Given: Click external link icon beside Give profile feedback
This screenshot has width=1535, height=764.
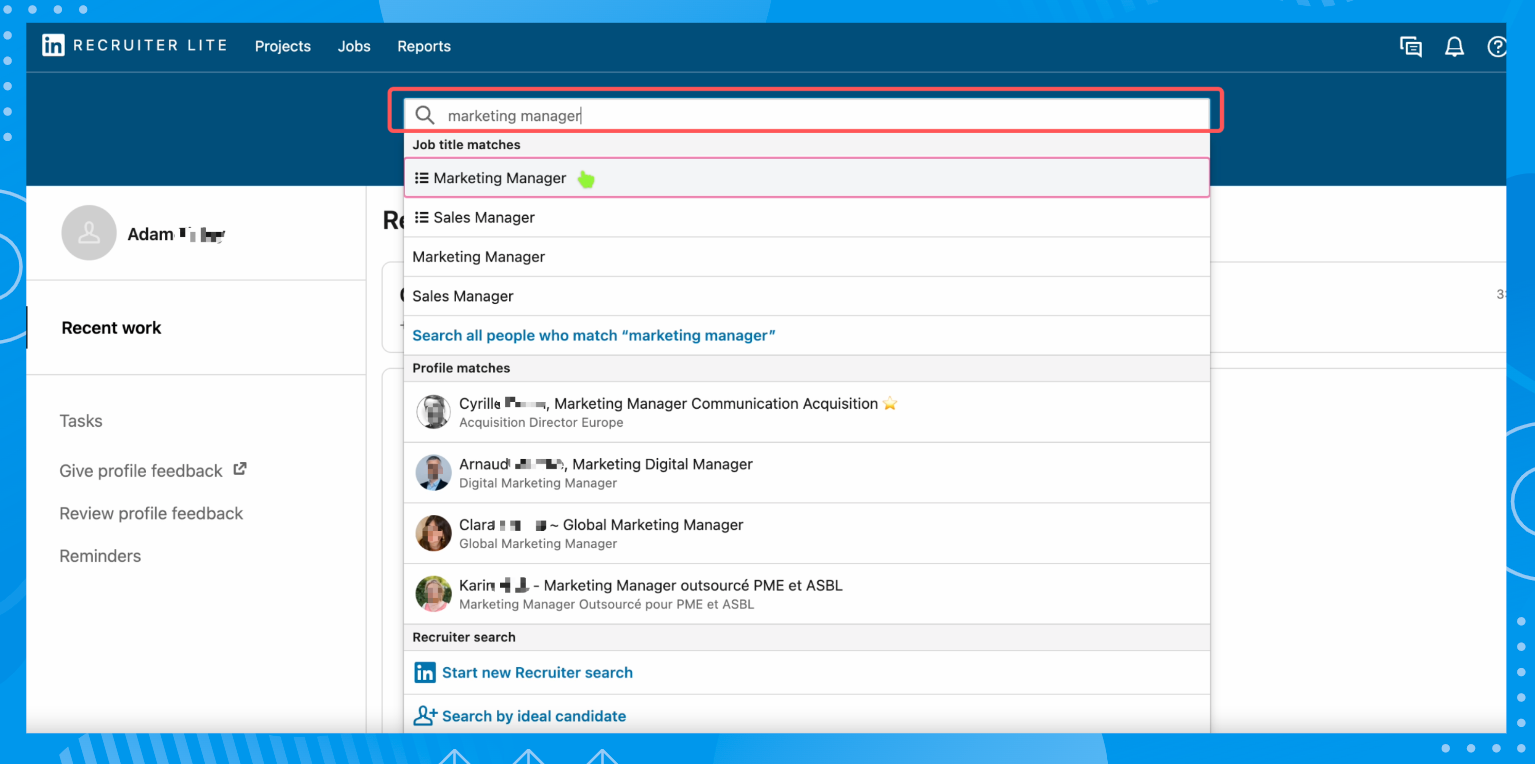Looking at the screenshot, I should coord(240,468).
